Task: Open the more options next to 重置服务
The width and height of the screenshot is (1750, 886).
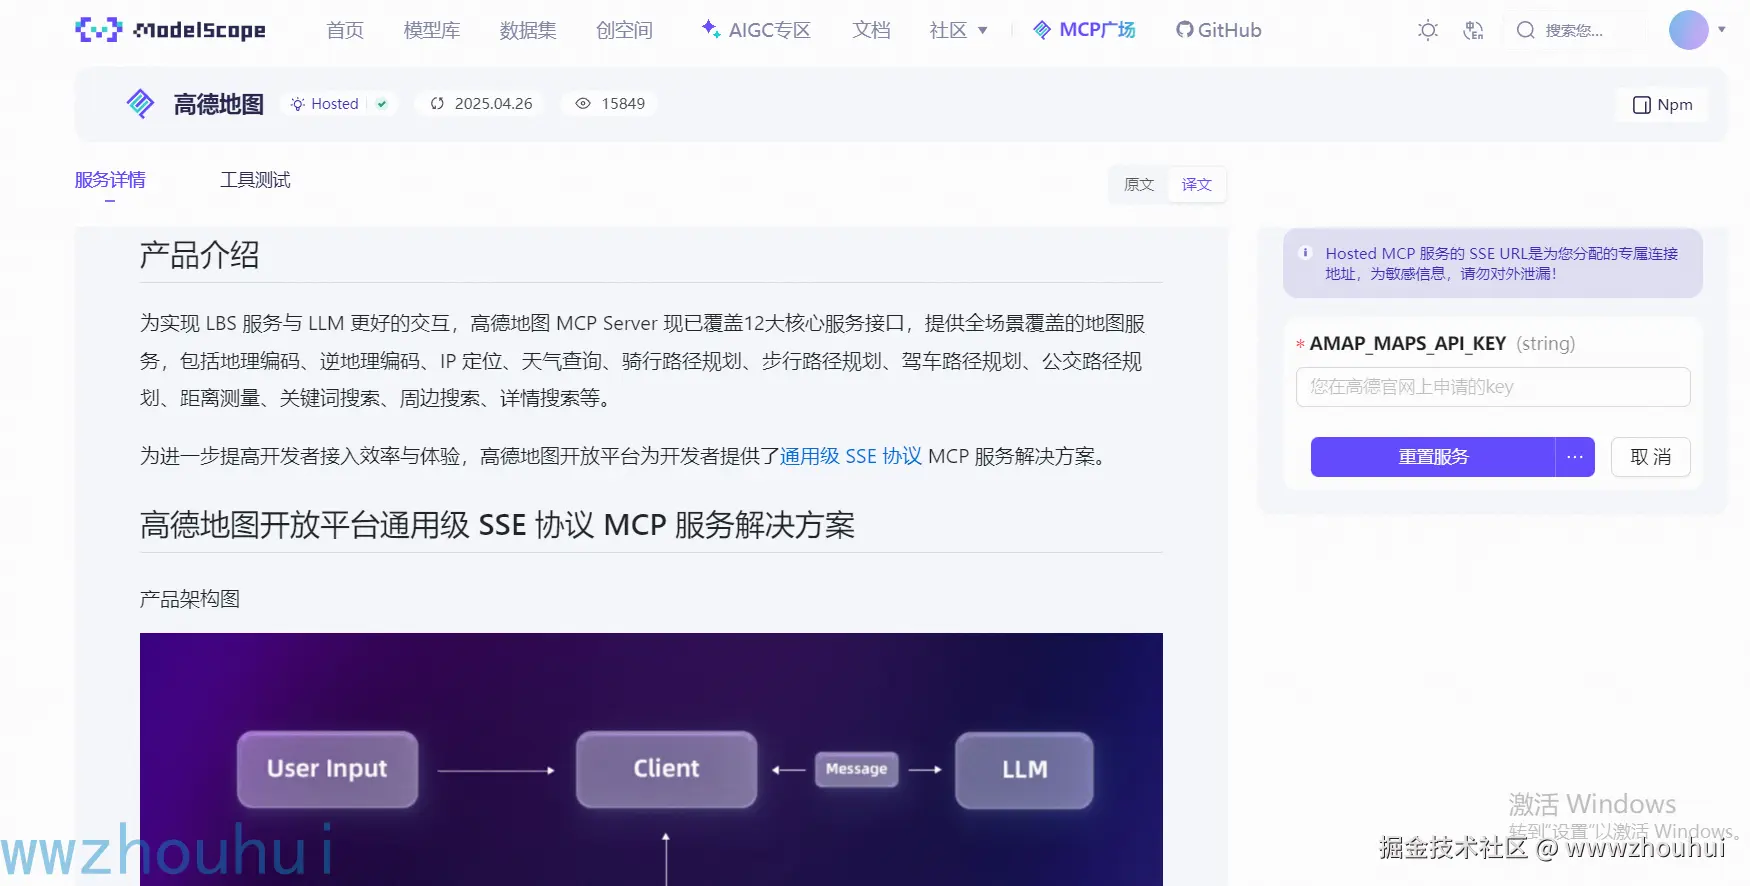Action: click(1575, 457)
